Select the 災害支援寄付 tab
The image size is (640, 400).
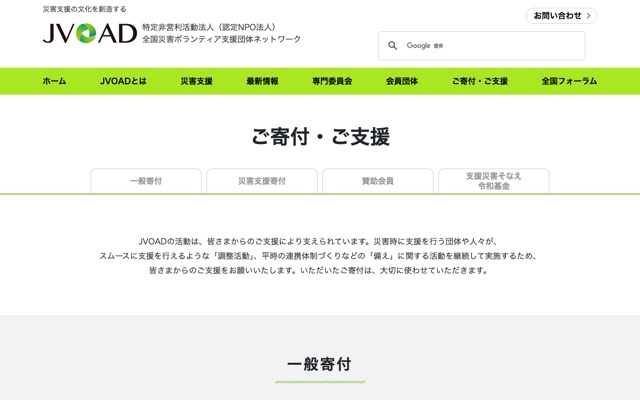coord(262,181)
